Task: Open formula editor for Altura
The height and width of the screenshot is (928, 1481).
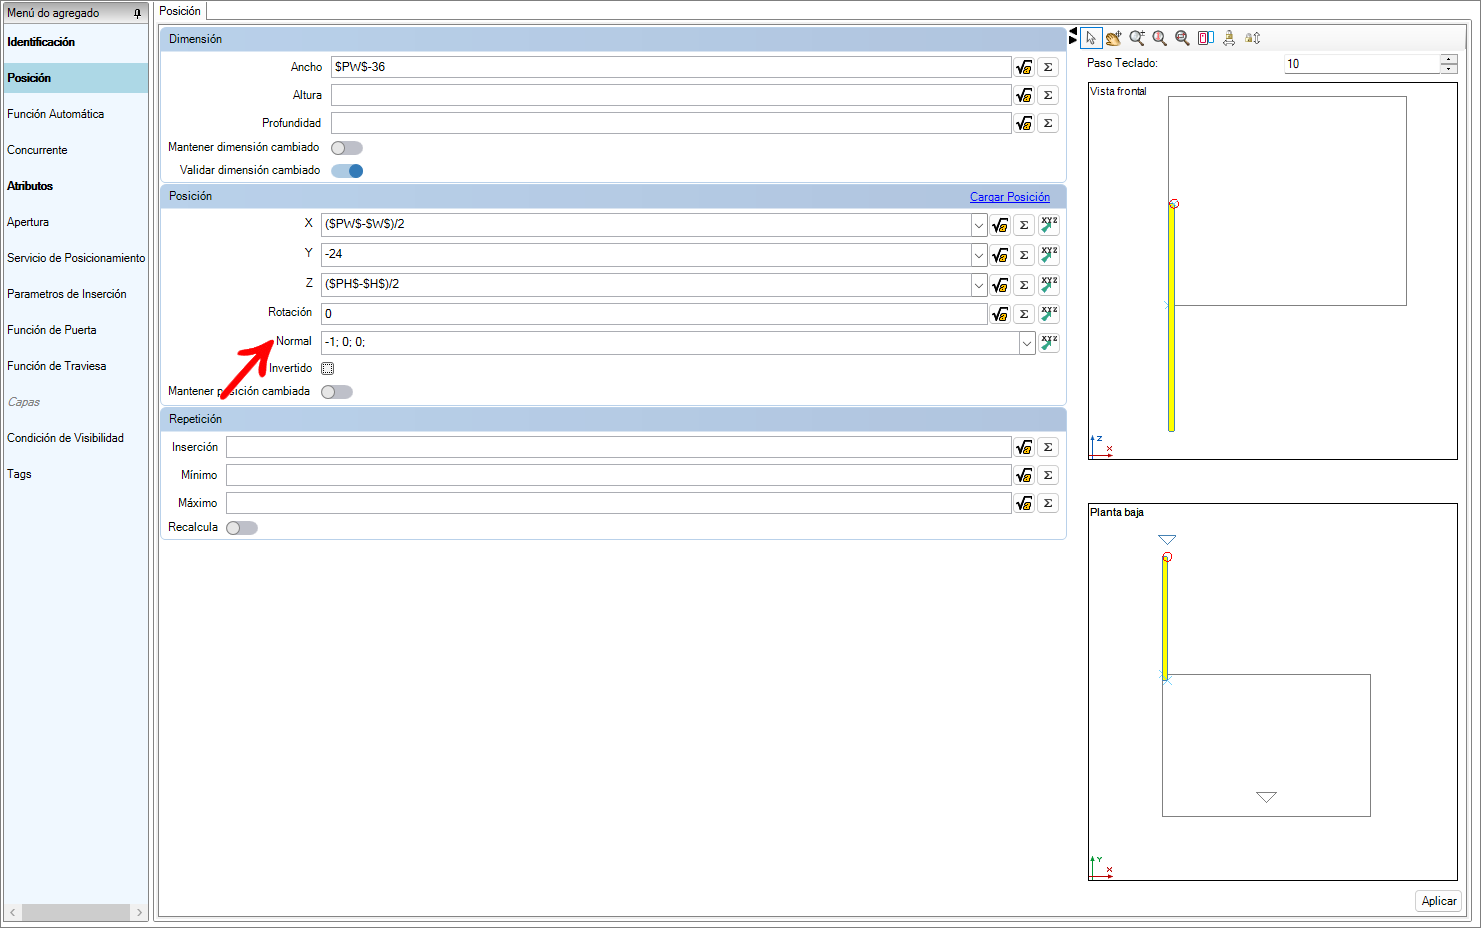Action: coord(1024,95)
